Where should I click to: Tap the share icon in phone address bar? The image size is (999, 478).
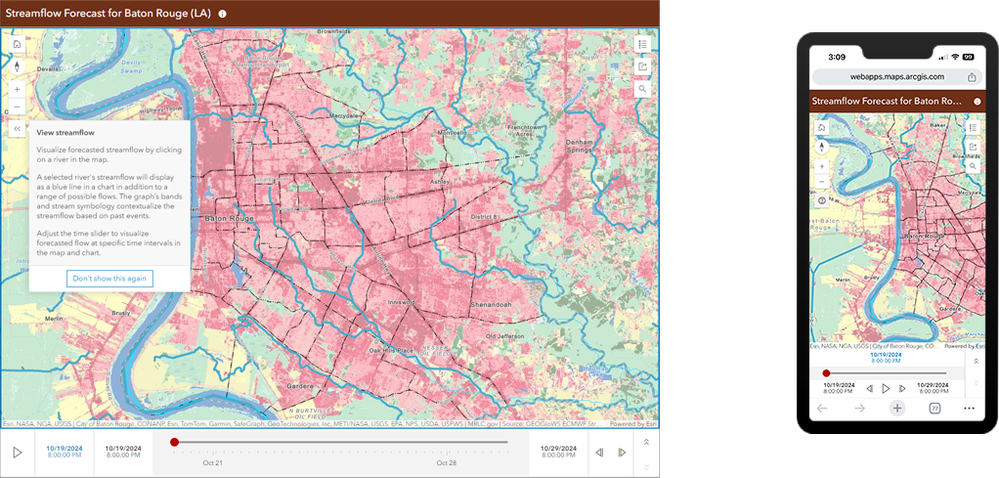tap(972, 76)
